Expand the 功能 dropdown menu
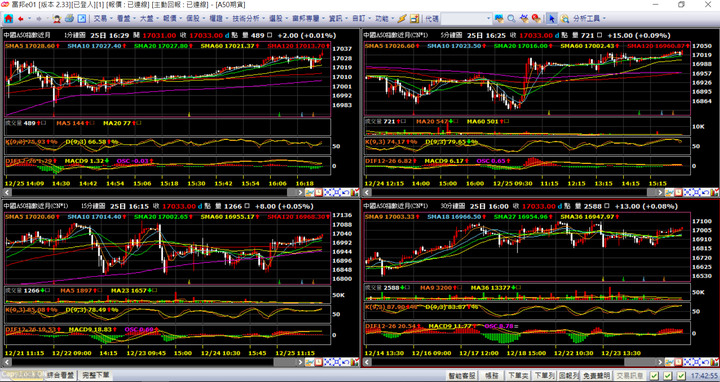 pyautogui.click(x=393, y=19)
